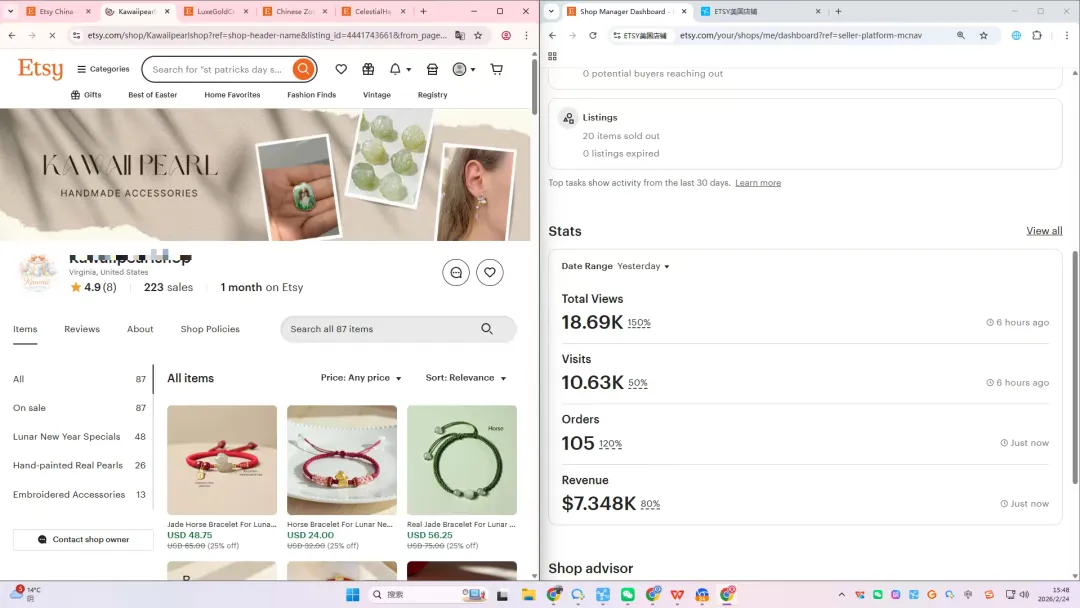Image resolution: width=1080 pixels, height=608 pixels.
Task: Select the On sale category
Action: pyautogui.click(x=79, y=408)
